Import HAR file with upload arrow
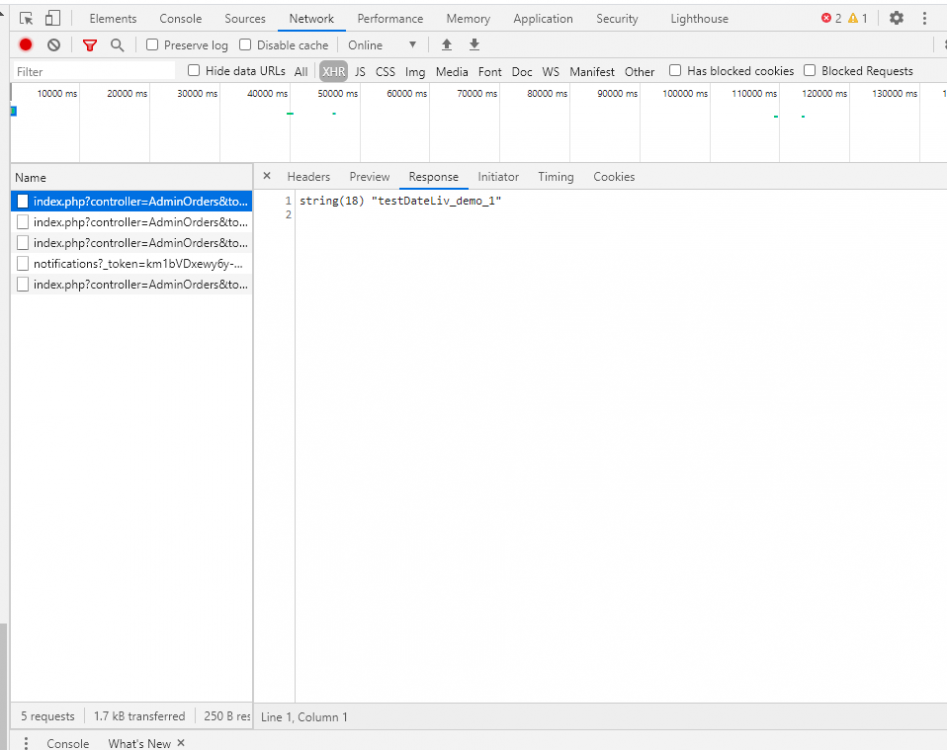 [446, 45]
